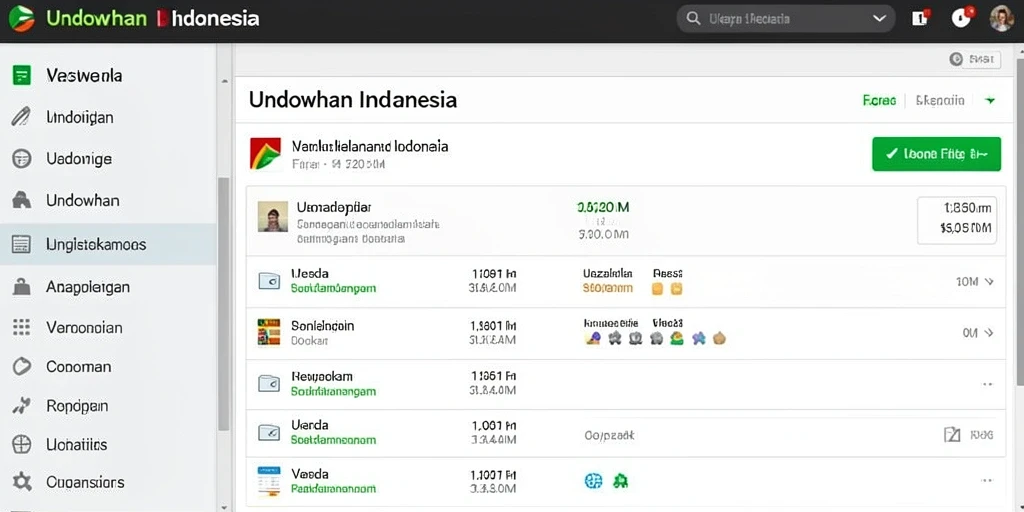Click the globe icon beside Uadonige
The height and width of the screenshot is (512, 1024).
[x=22, y=159]
